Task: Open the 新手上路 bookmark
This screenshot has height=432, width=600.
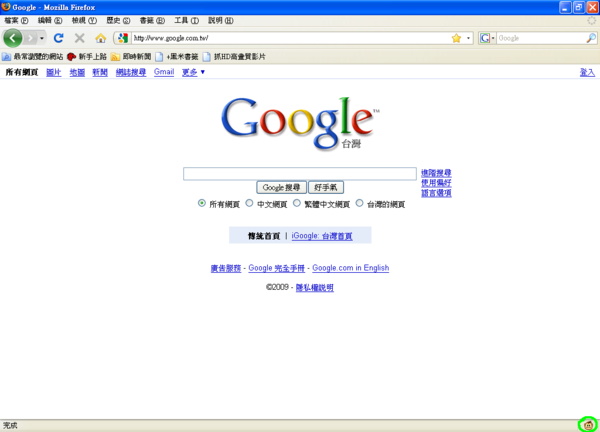Action: (87, 57)
